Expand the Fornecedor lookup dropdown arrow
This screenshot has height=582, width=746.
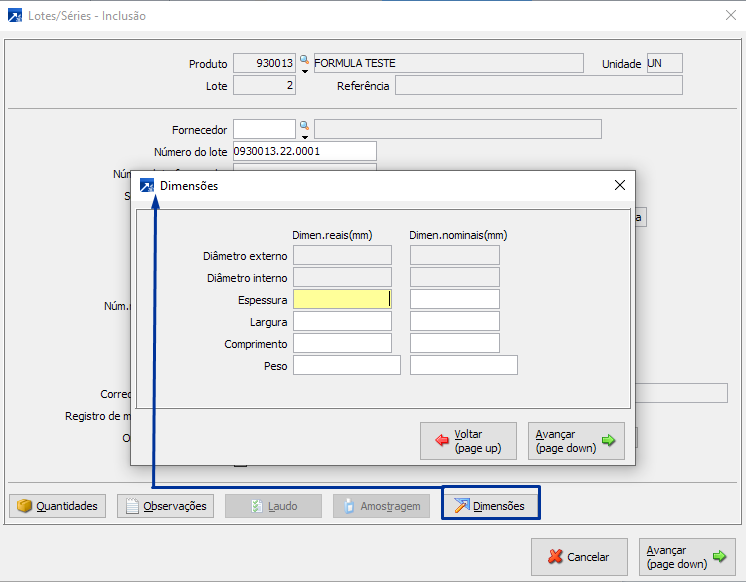tap(305, 137)
